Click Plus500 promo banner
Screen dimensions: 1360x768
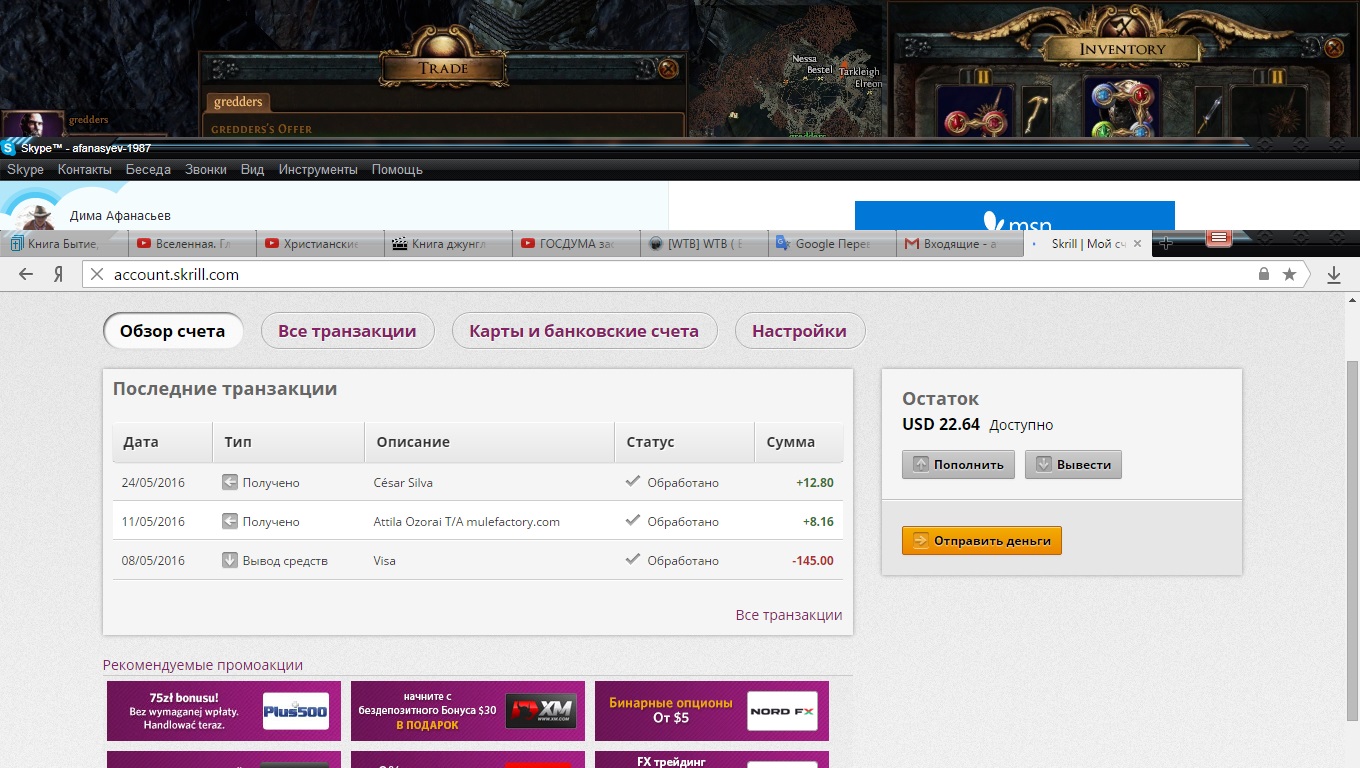[224, 711]
